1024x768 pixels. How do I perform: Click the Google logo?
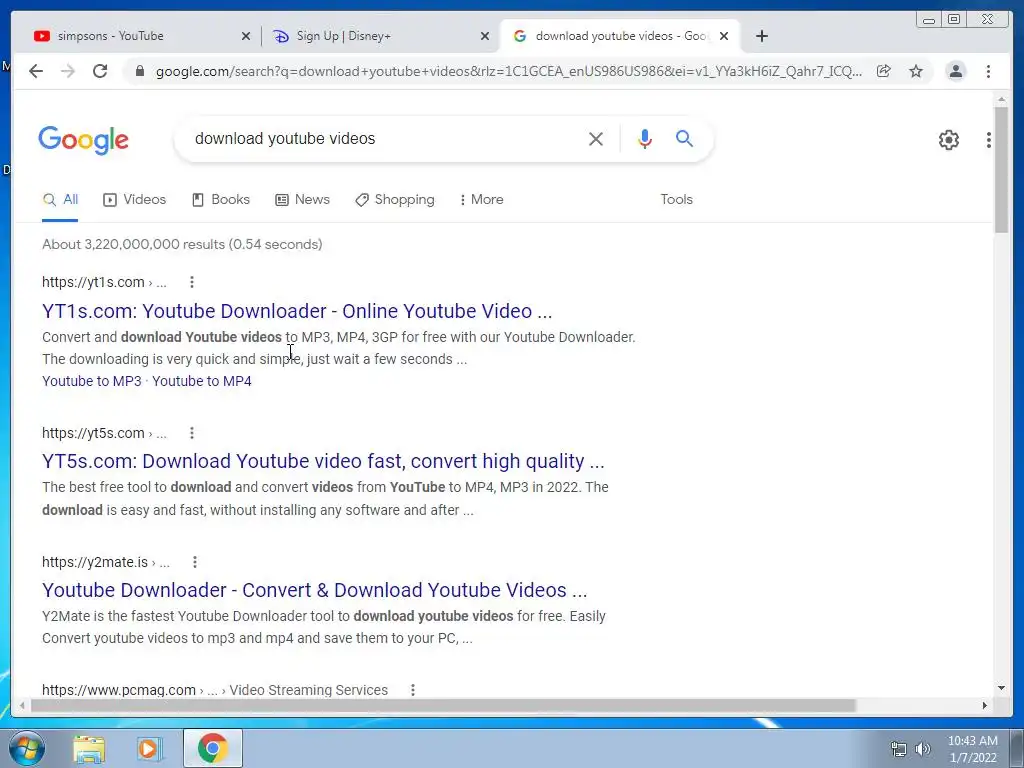coord(84,140)
